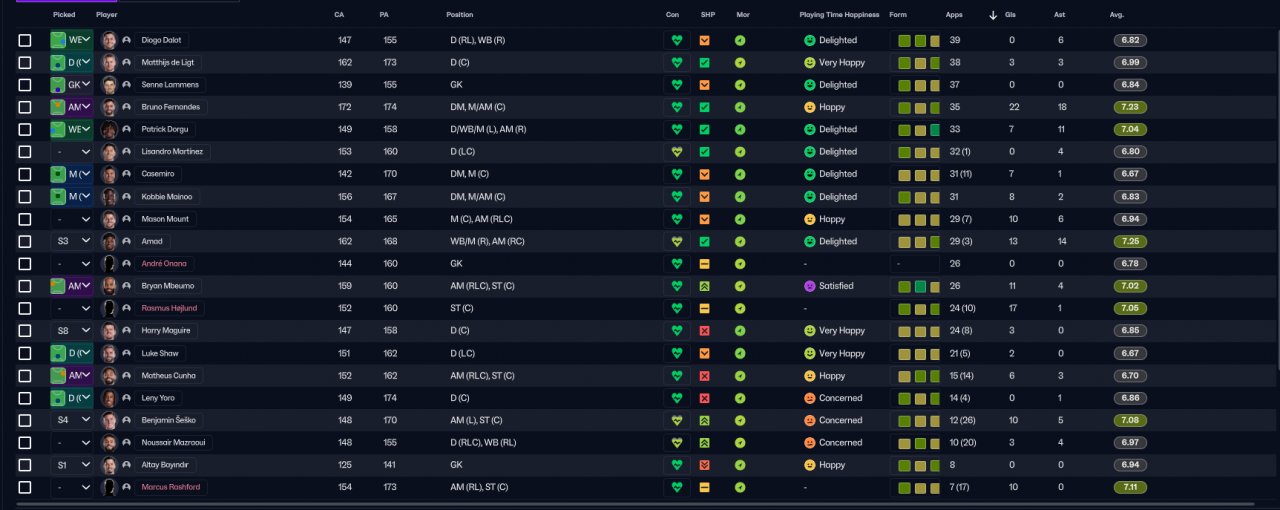Click sharpness icon for Harry Maguire
Screen dimensions: 1280x510
point(704,331)
